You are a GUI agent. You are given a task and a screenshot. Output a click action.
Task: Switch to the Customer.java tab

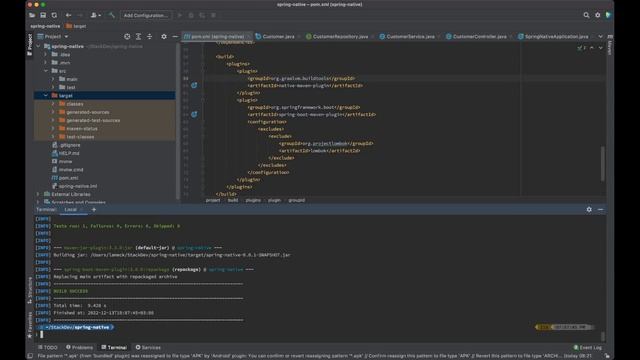point(278,36)
